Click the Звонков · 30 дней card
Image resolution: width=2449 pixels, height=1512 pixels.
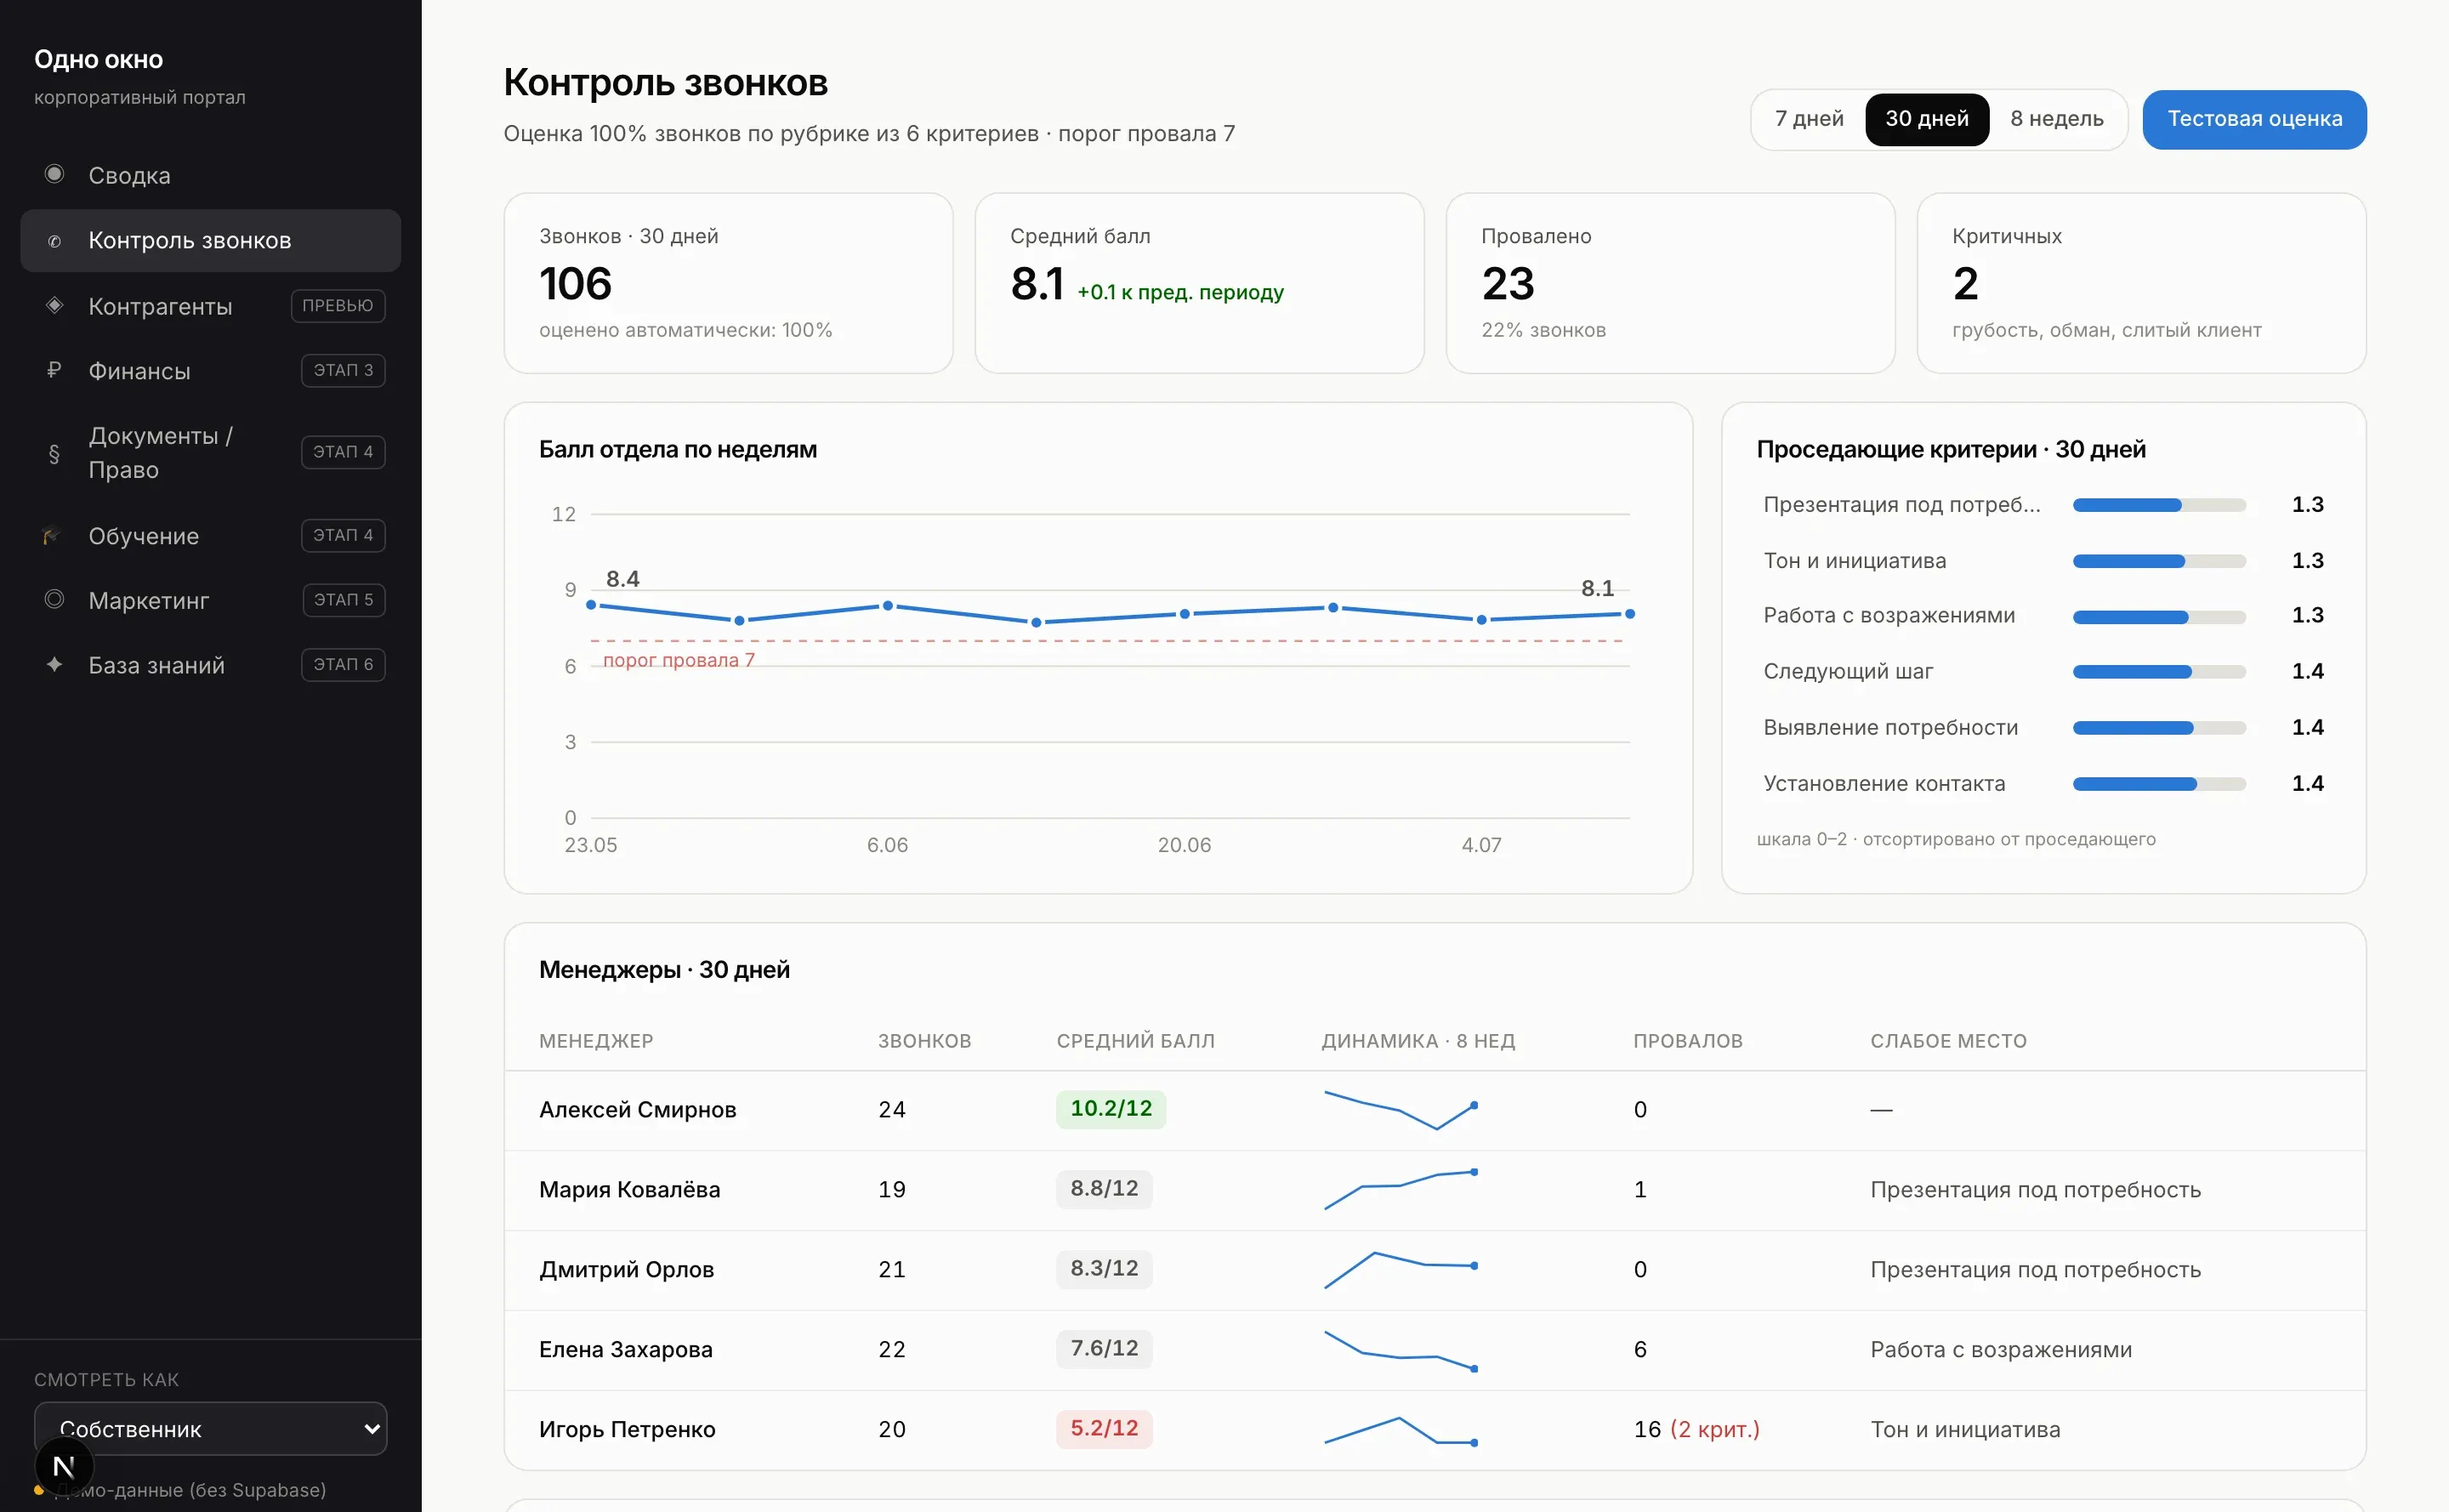pyautogui.click(x=728, y=283)
